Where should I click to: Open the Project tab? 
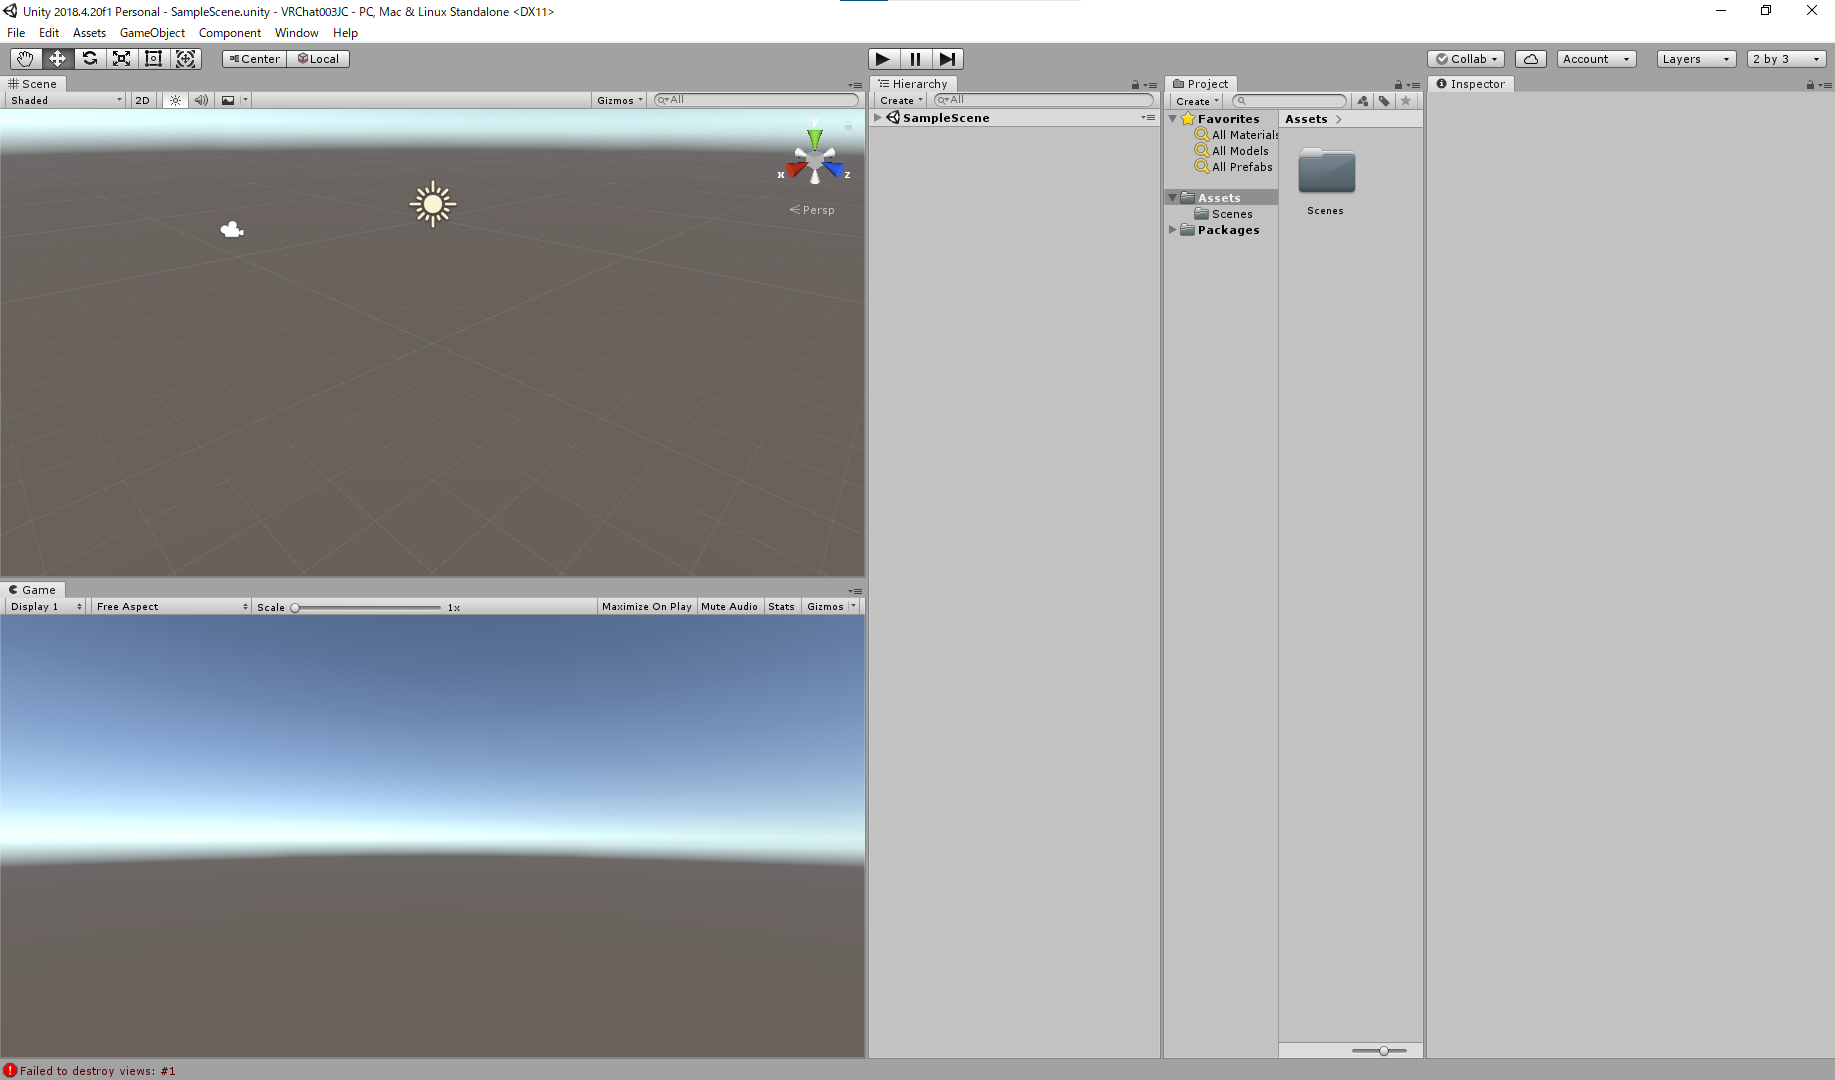tap(1201, 84)
